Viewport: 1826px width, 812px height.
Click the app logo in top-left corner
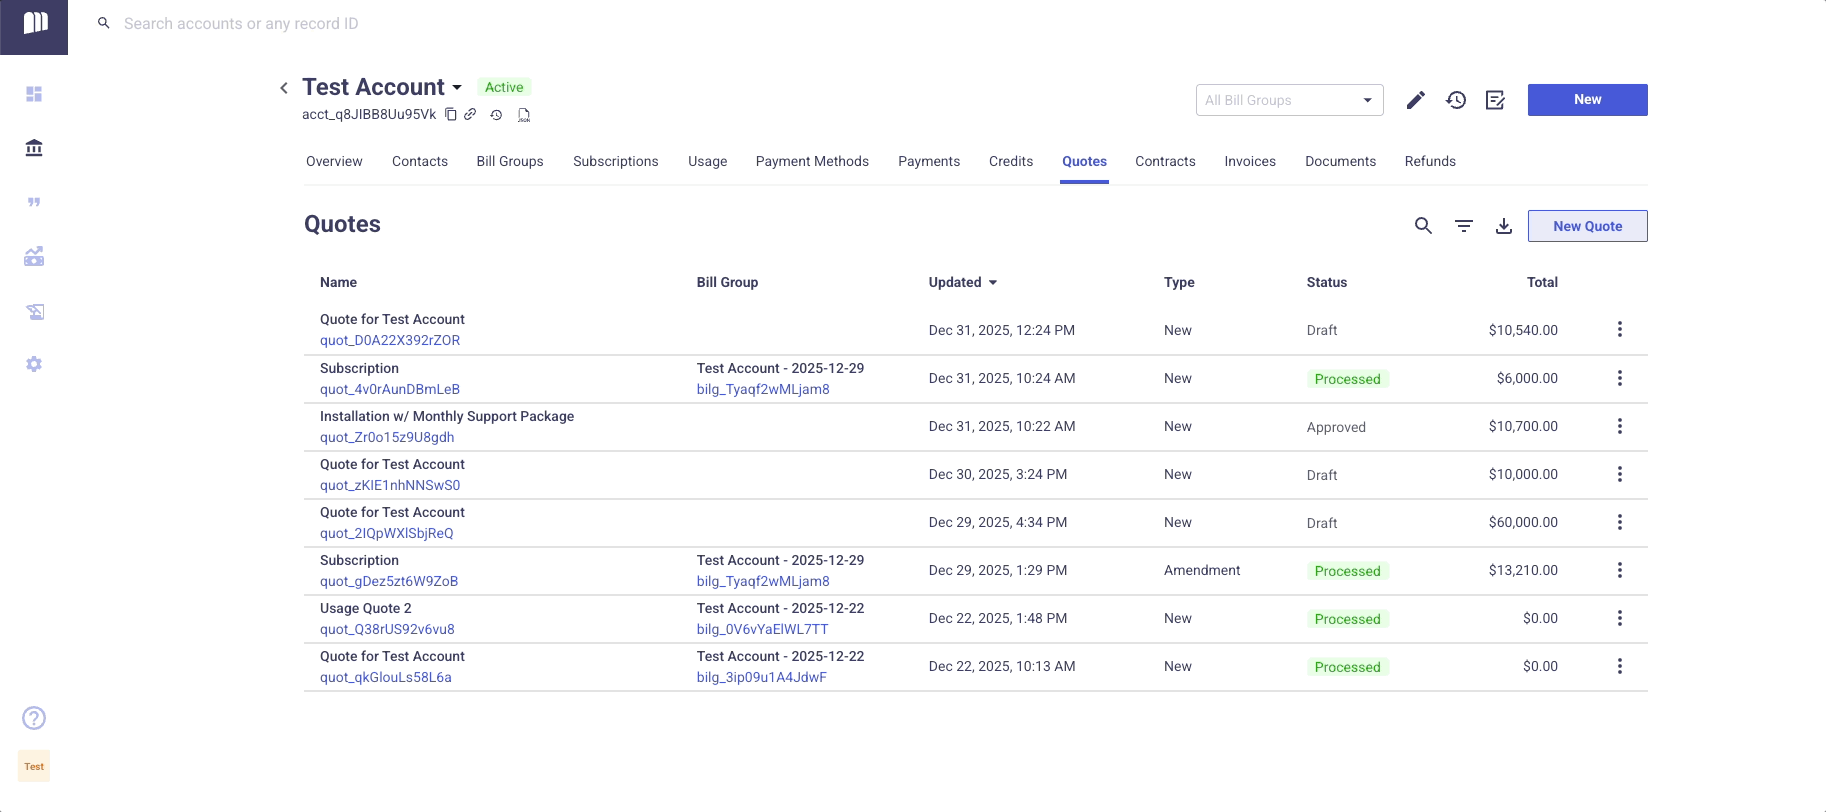pyautogui.click(x=35, y=23)
